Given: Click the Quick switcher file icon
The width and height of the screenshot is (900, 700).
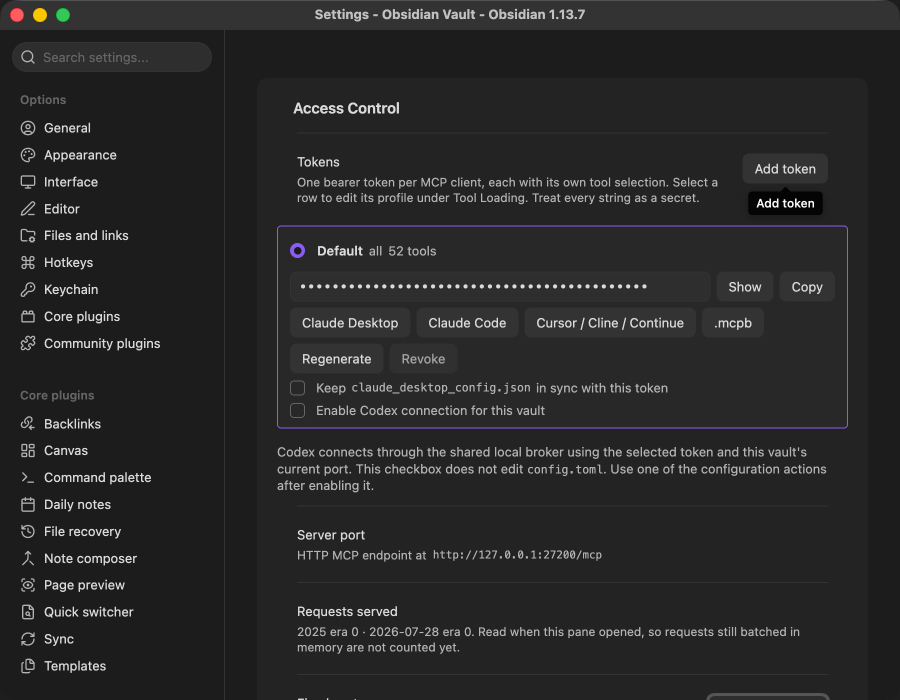Looking at the screenshot, I should (x=28, y=612).
